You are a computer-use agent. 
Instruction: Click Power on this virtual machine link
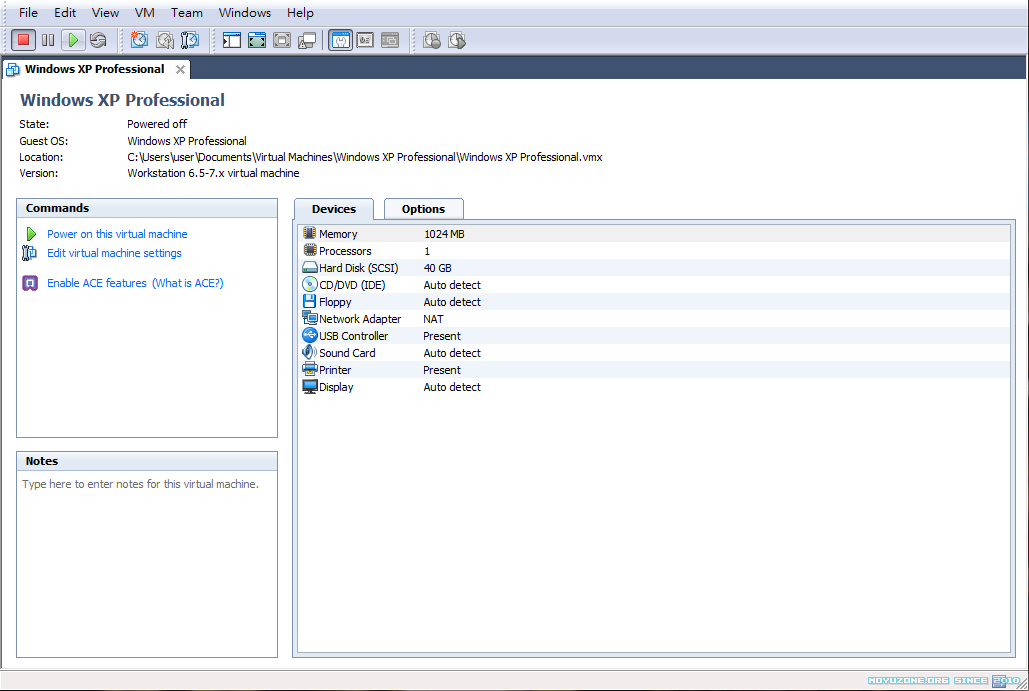click(x=117, y=234)
